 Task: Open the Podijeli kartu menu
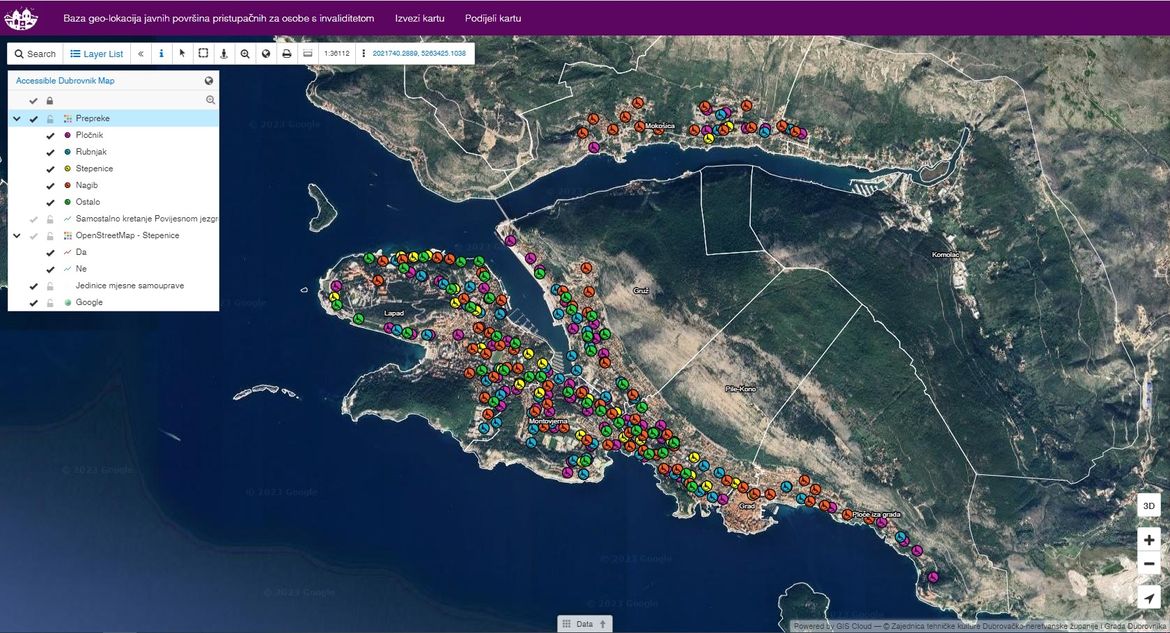tap(493, 18)
